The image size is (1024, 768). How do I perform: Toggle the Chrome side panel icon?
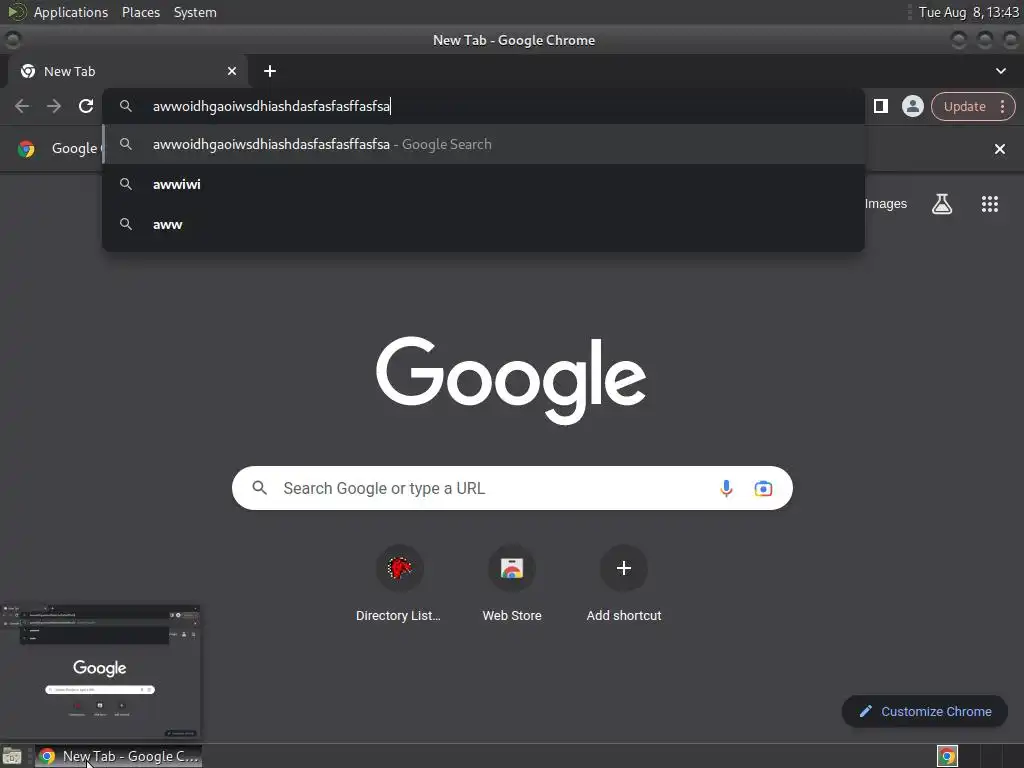pyautogui.click(x=881, y=106)
